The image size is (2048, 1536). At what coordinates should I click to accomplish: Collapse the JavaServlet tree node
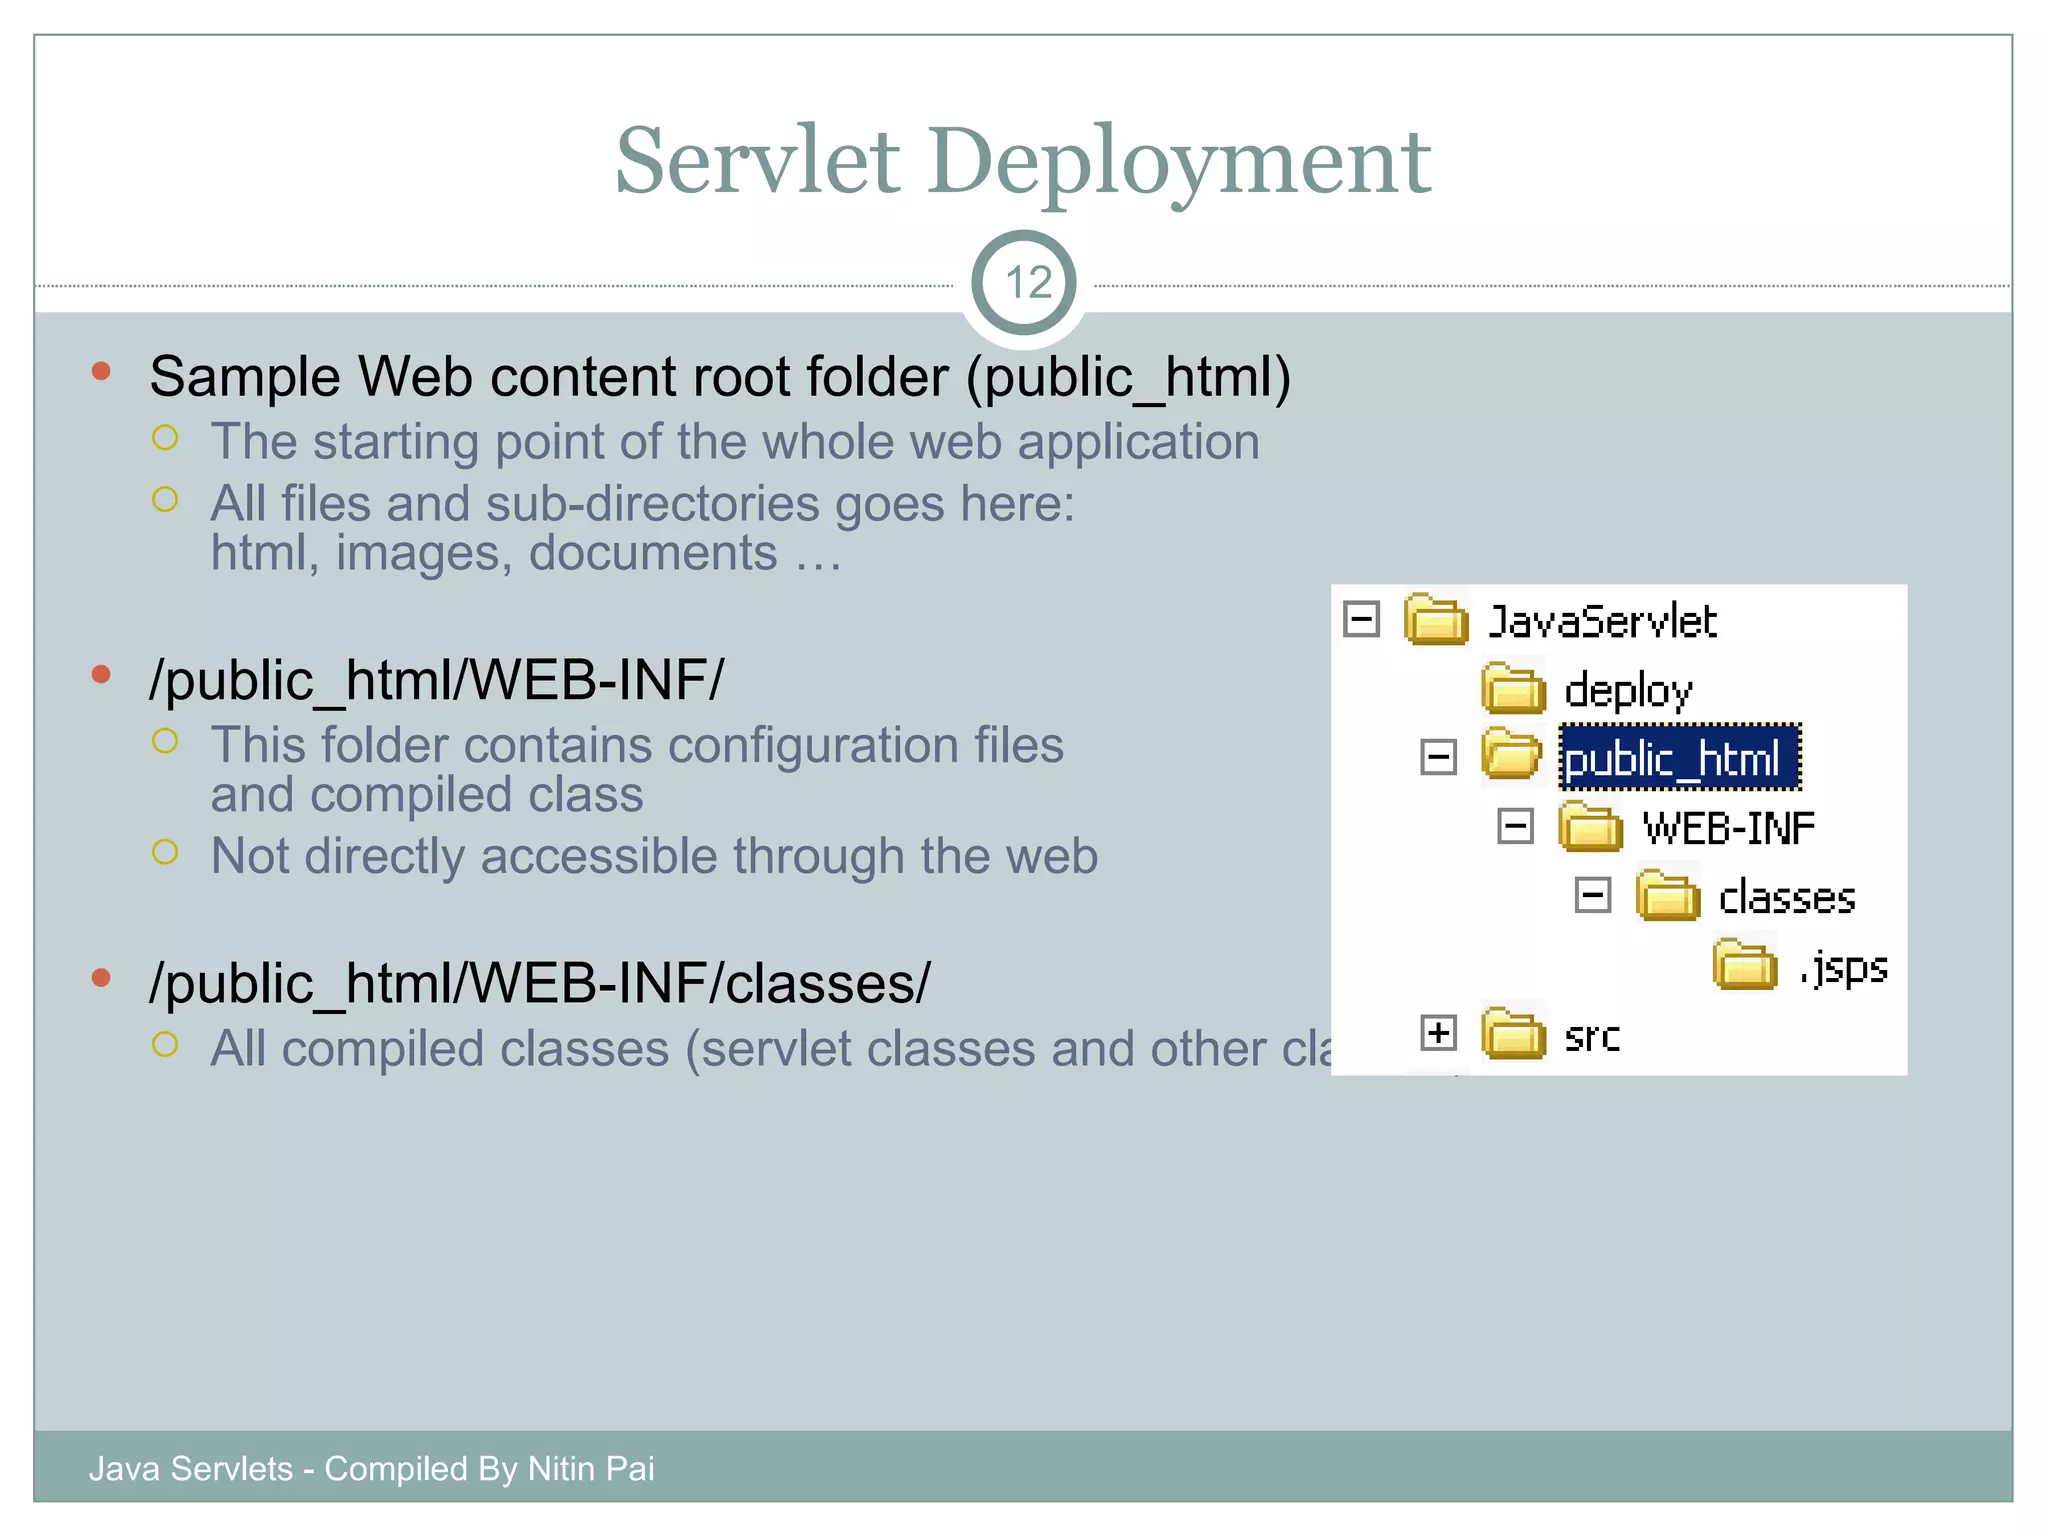pyautogui.click(x=1361, y=619)
